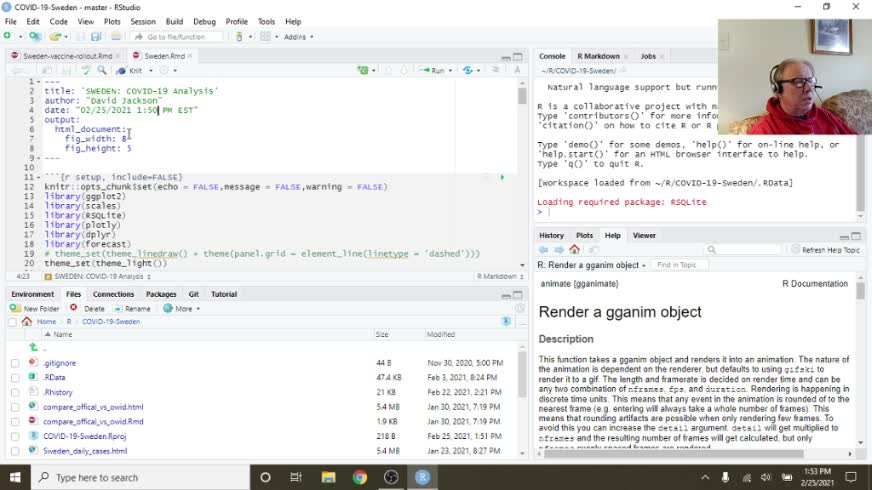Viewport: 872px width, 490px height.
Task: Click the Find in Topic field
Action: (680, 265)
